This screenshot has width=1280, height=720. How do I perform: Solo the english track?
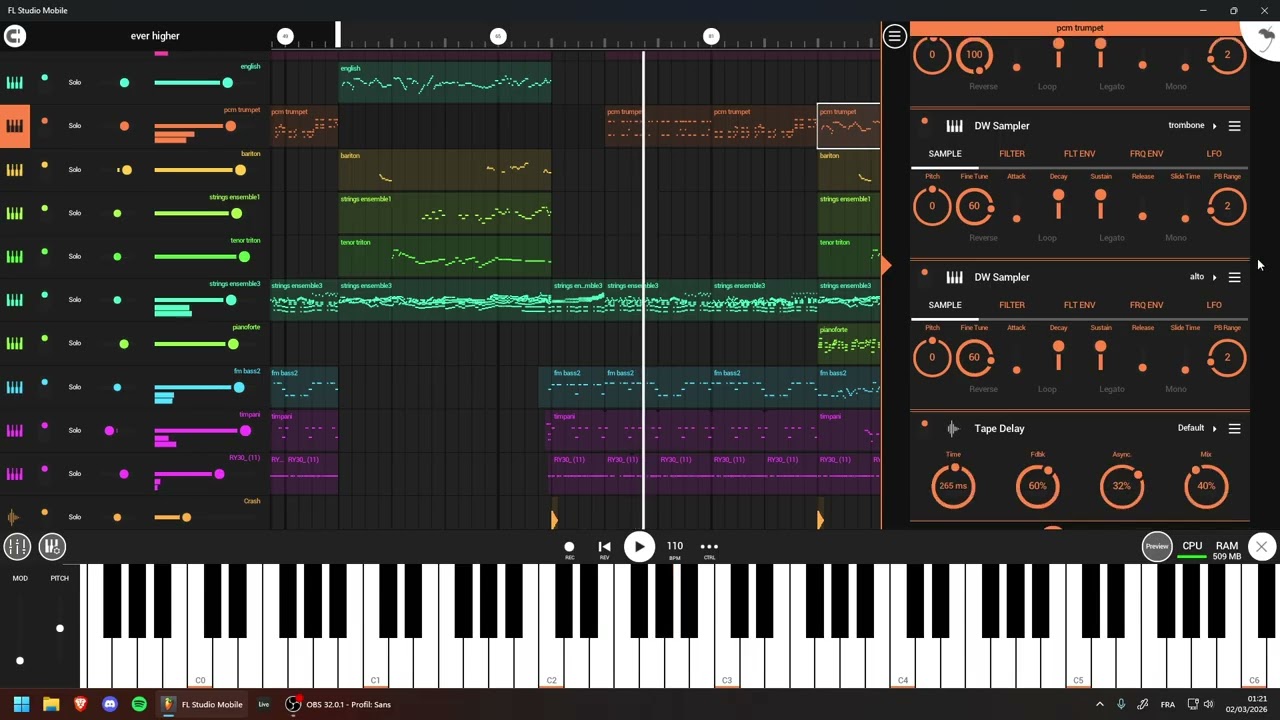[x=75, y=82]
